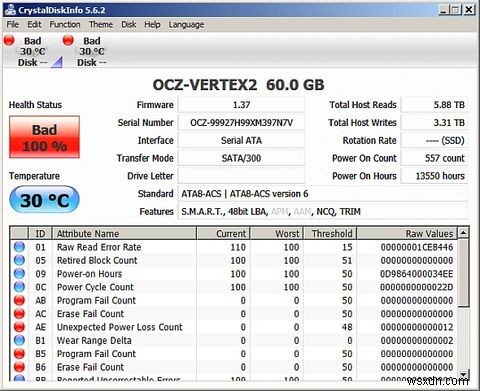
Task: Click the attribute list scroll up arrow
Action: (463, 233)
